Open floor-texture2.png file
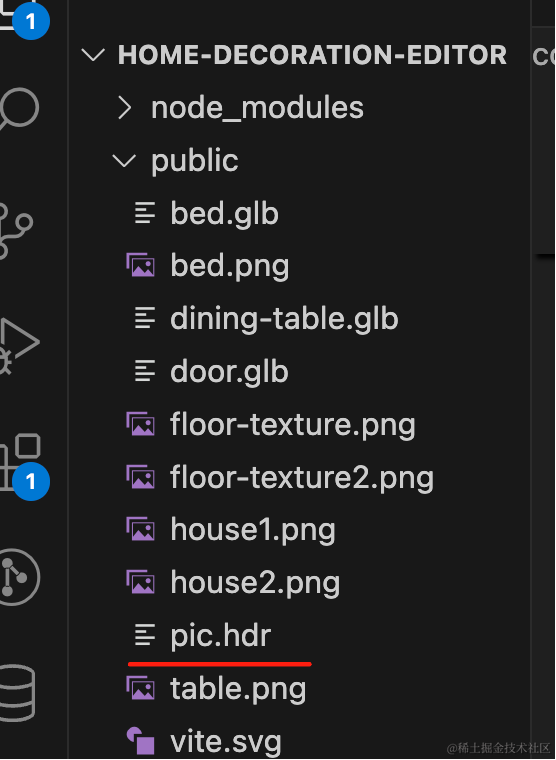 [x=302, y=477]
